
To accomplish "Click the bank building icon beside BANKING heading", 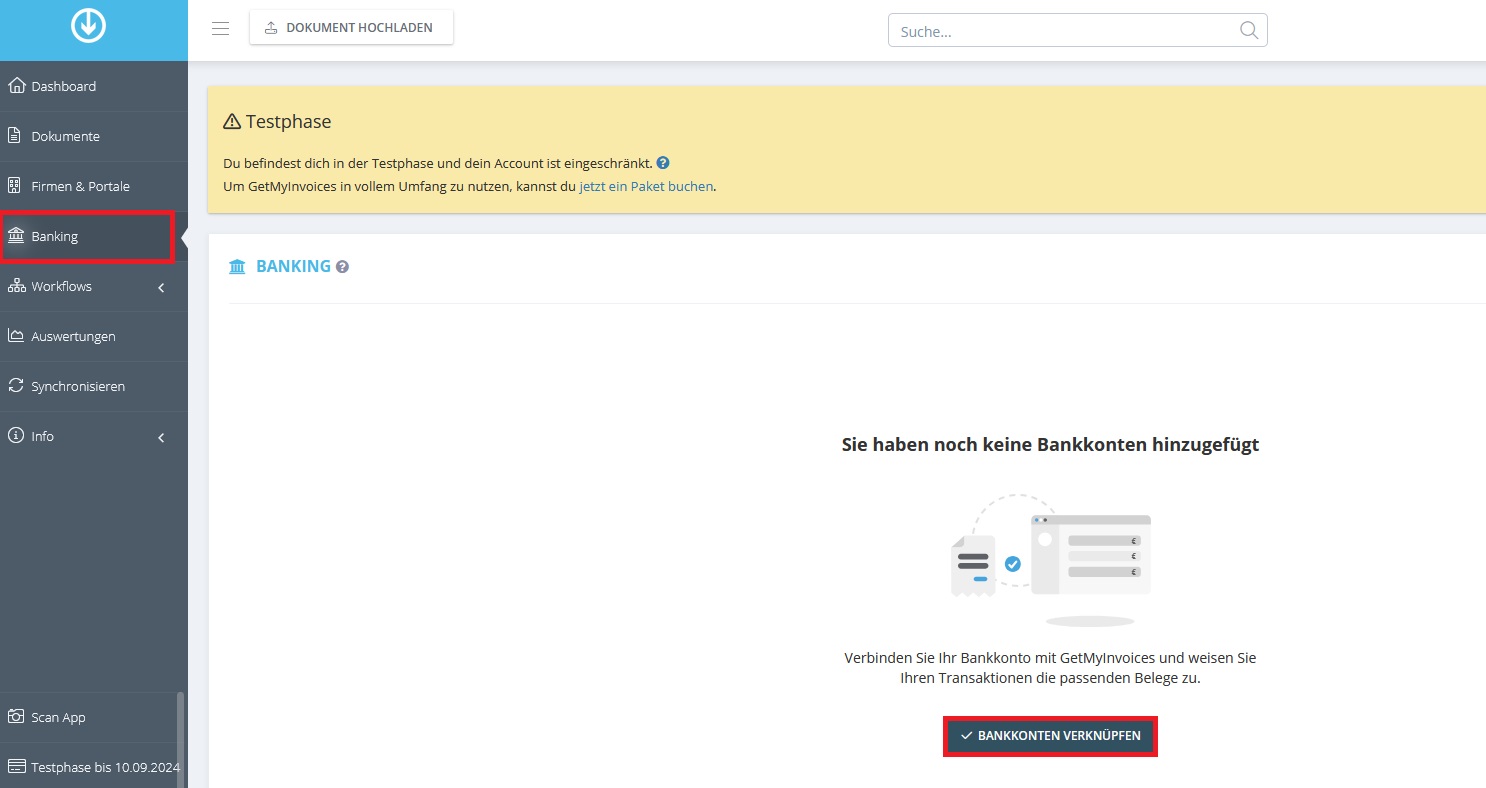I will [237, 267].
